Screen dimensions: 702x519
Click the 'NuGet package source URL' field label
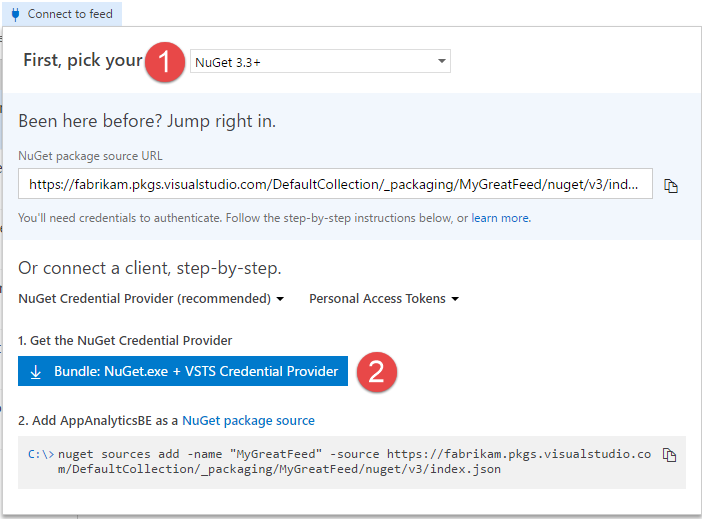coord(90,156)
